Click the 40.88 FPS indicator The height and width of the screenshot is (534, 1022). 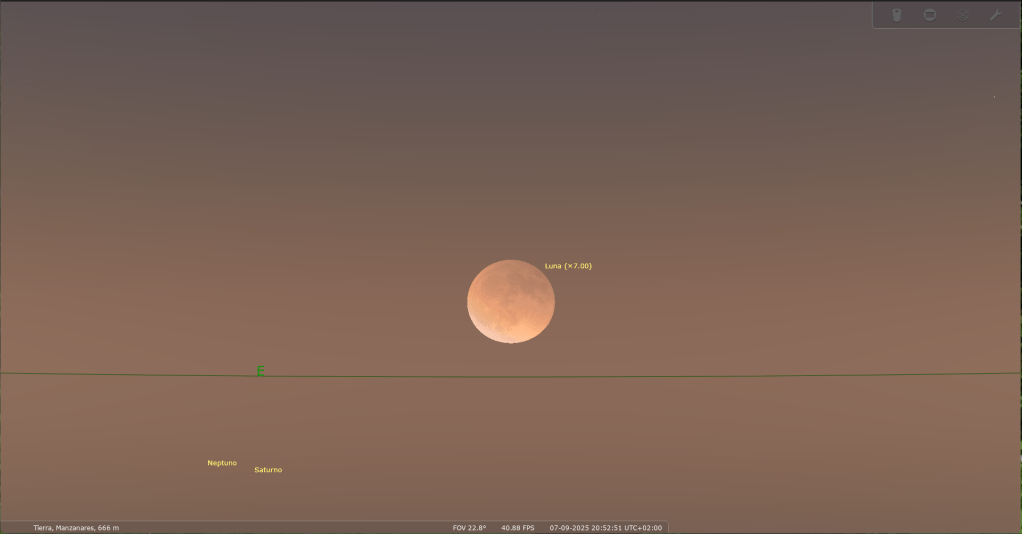pos(518,528)
